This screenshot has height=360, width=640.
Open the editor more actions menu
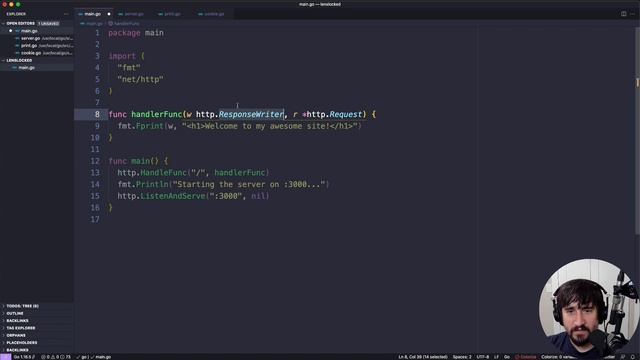click(633, 14)
